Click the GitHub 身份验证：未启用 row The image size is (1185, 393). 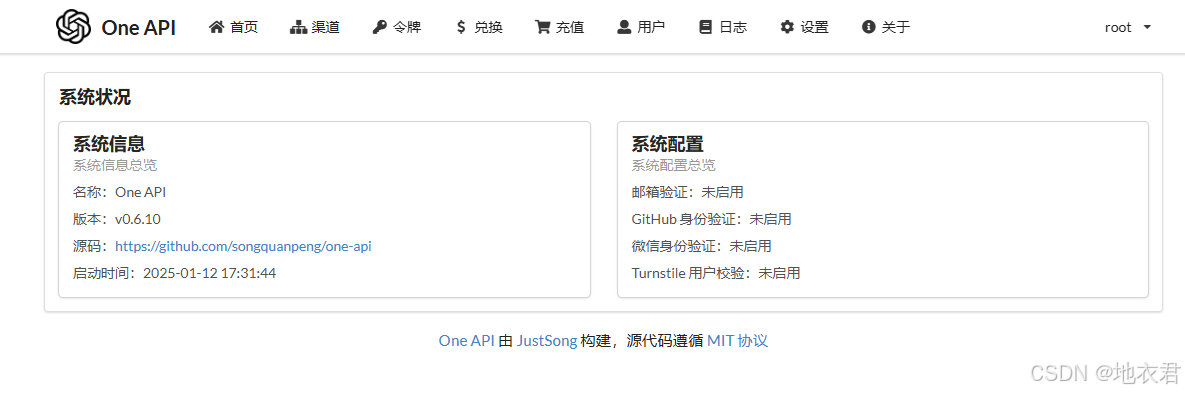[x=711, y=219]
